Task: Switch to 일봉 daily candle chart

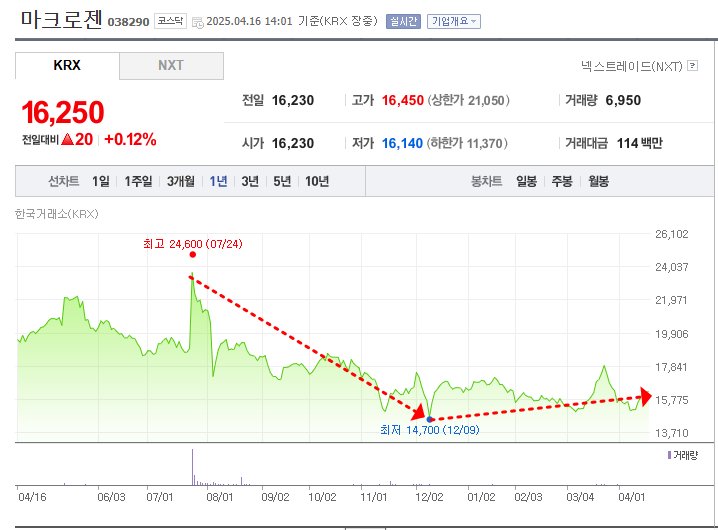Action: pos(527,181)
